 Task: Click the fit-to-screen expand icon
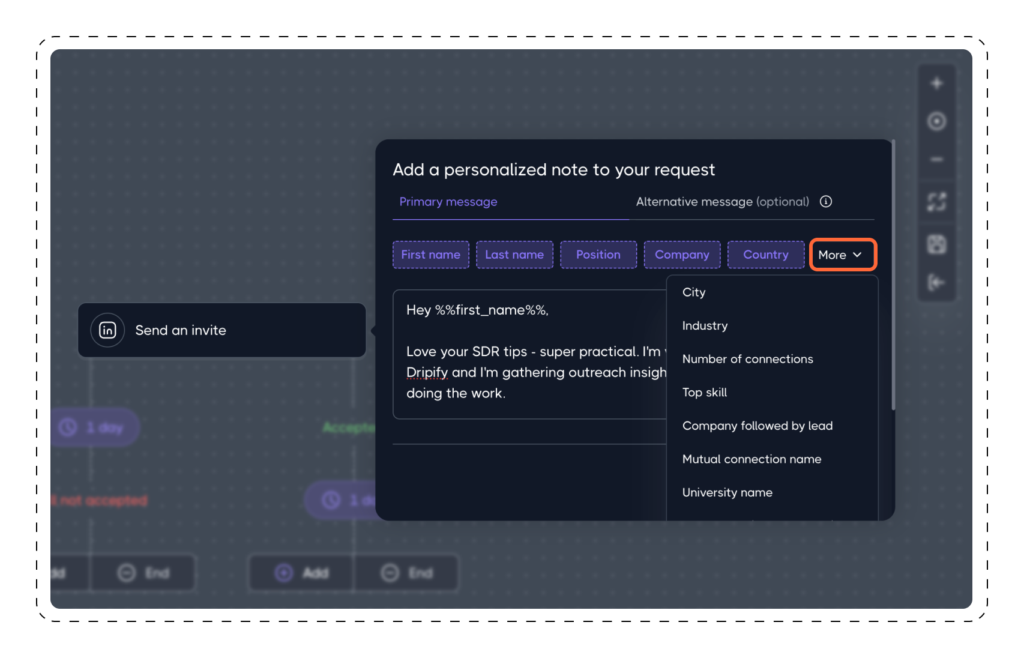pos(936,201)
